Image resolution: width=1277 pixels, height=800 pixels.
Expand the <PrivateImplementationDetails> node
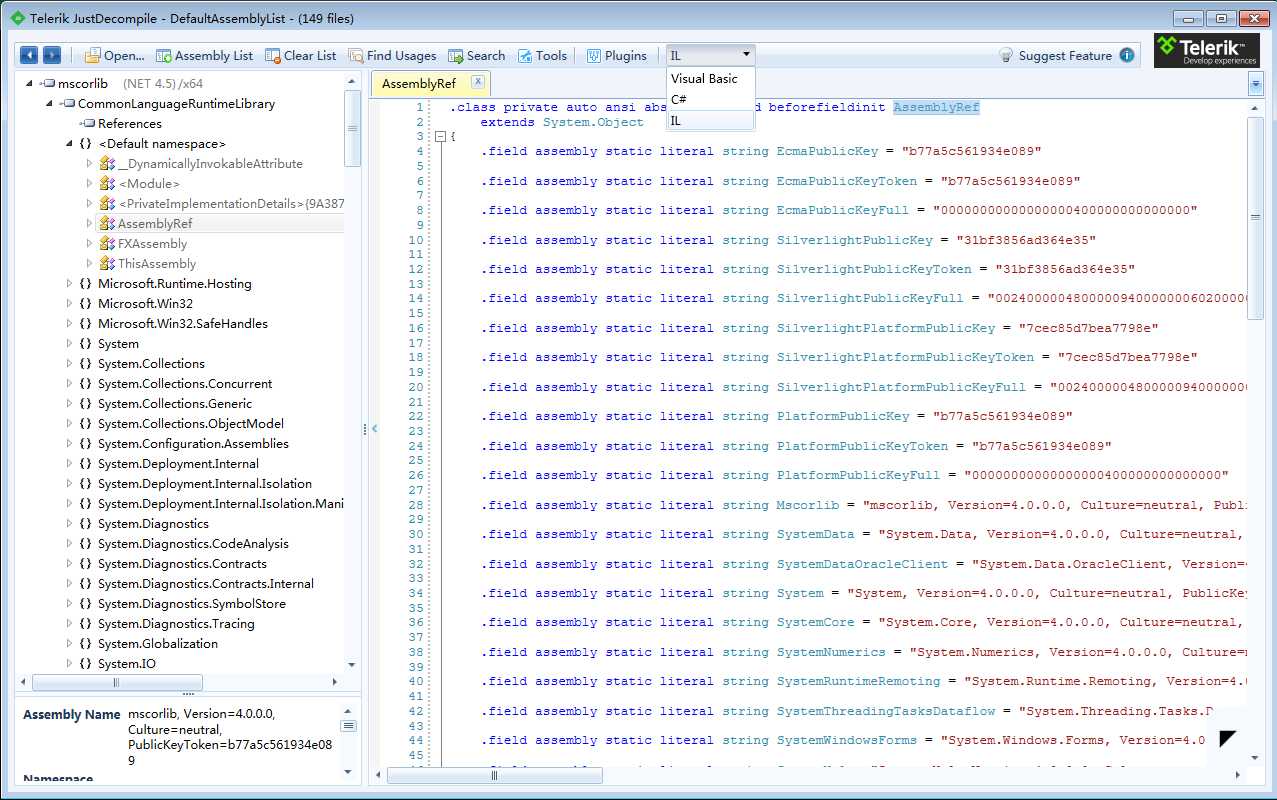tap(89, 203)
